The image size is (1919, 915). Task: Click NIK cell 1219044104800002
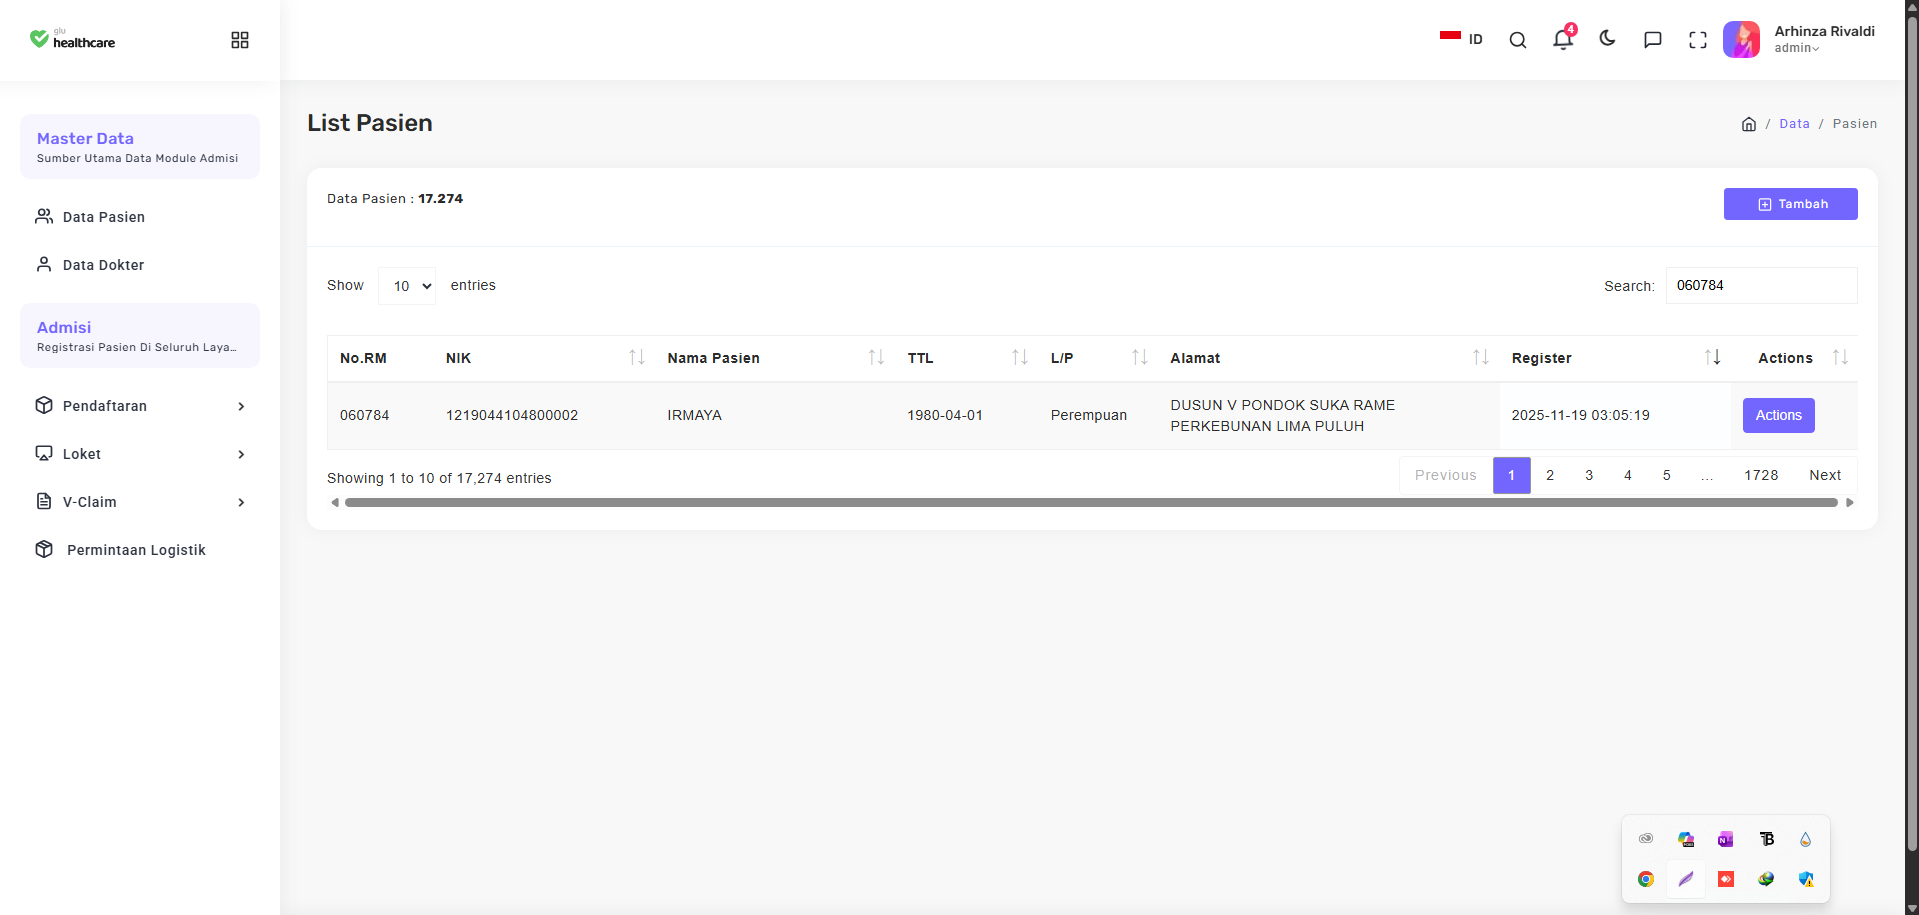pyautogui.click(x=512, y=415)
